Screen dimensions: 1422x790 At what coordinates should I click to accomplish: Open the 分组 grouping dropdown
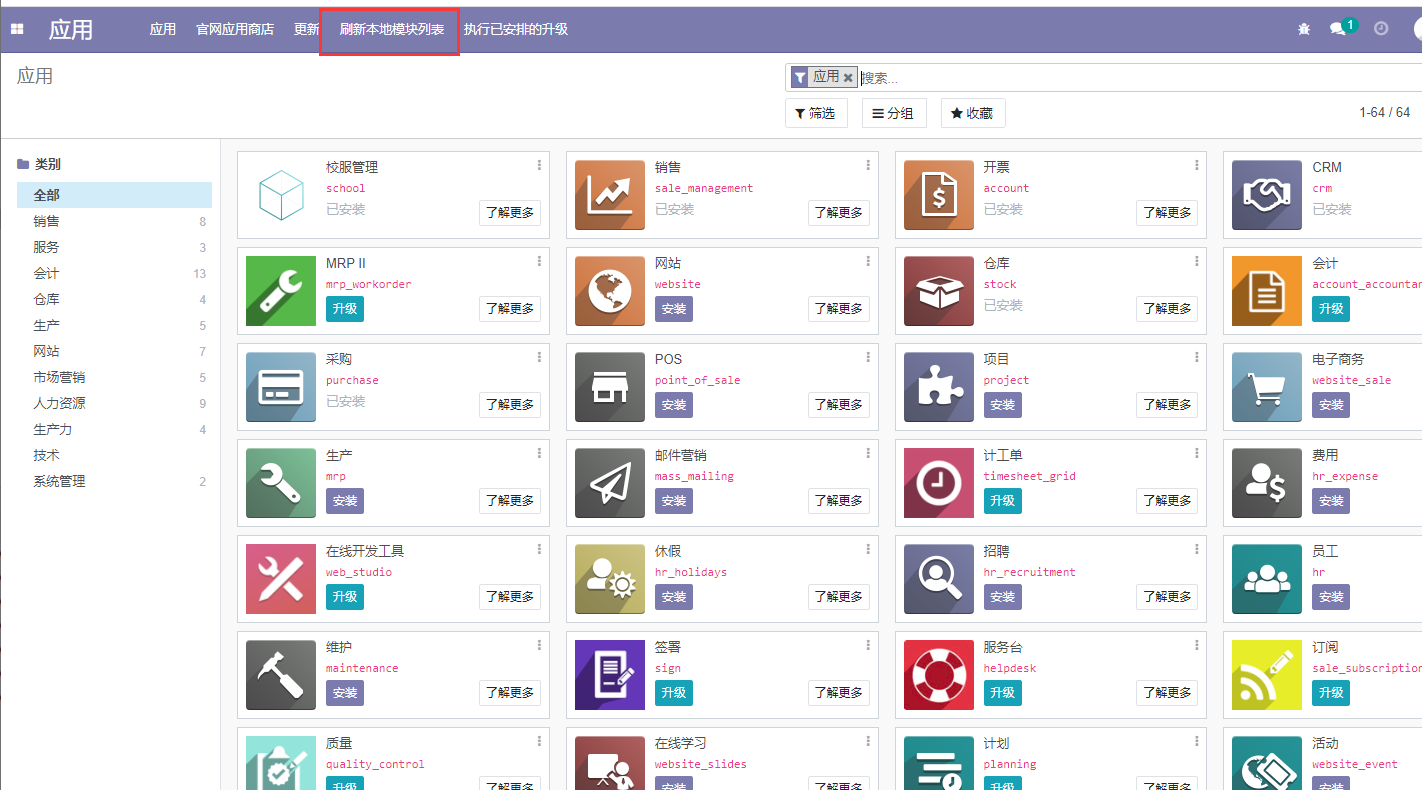pyautogui.click(x=894, y=113)
